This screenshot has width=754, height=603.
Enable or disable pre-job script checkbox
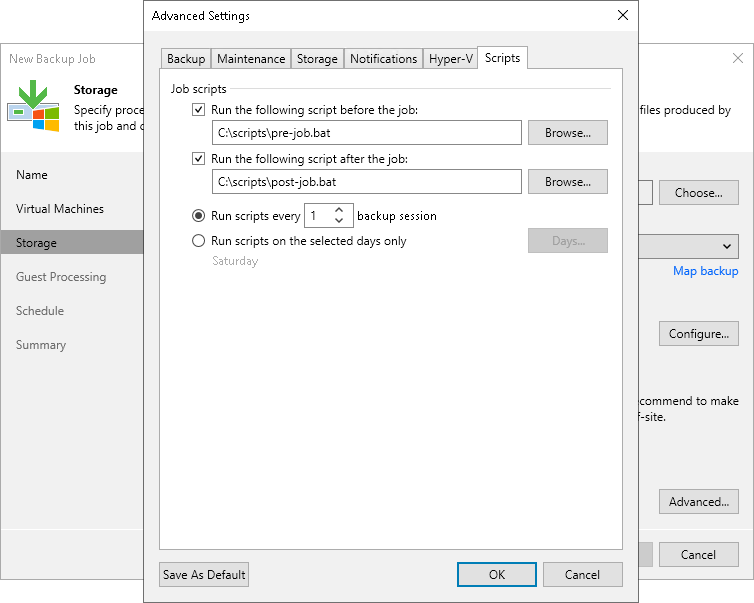tap(198, 110)
